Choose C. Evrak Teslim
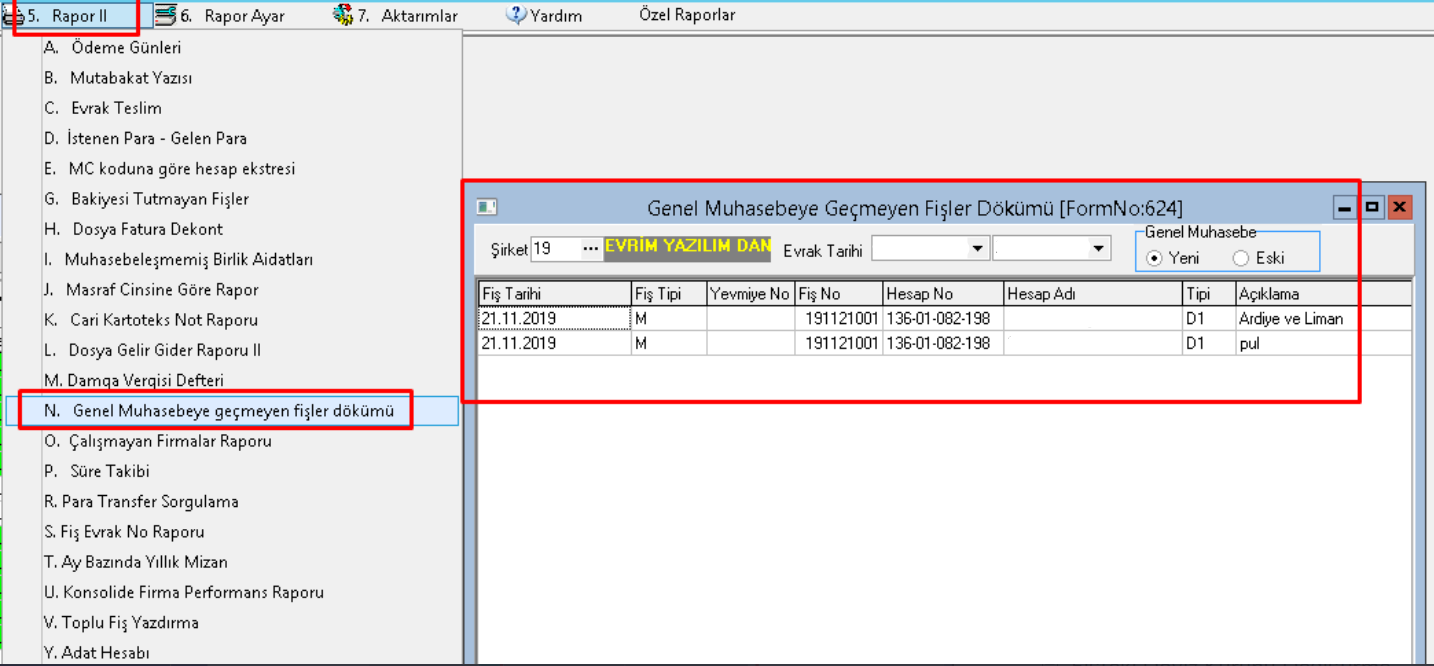This screenshot has width=1434, height=666. pos(232,108)
